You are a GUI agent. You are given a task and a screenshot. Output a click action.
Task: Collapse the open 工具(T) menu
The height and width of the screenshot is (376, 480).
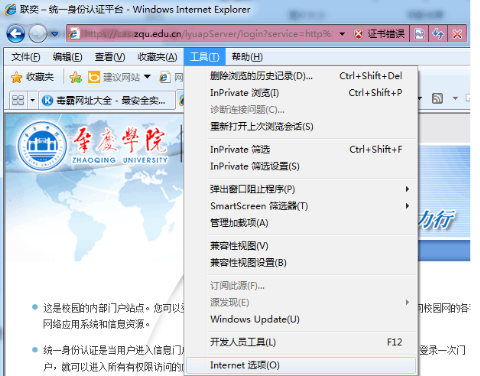coord(204,57)
